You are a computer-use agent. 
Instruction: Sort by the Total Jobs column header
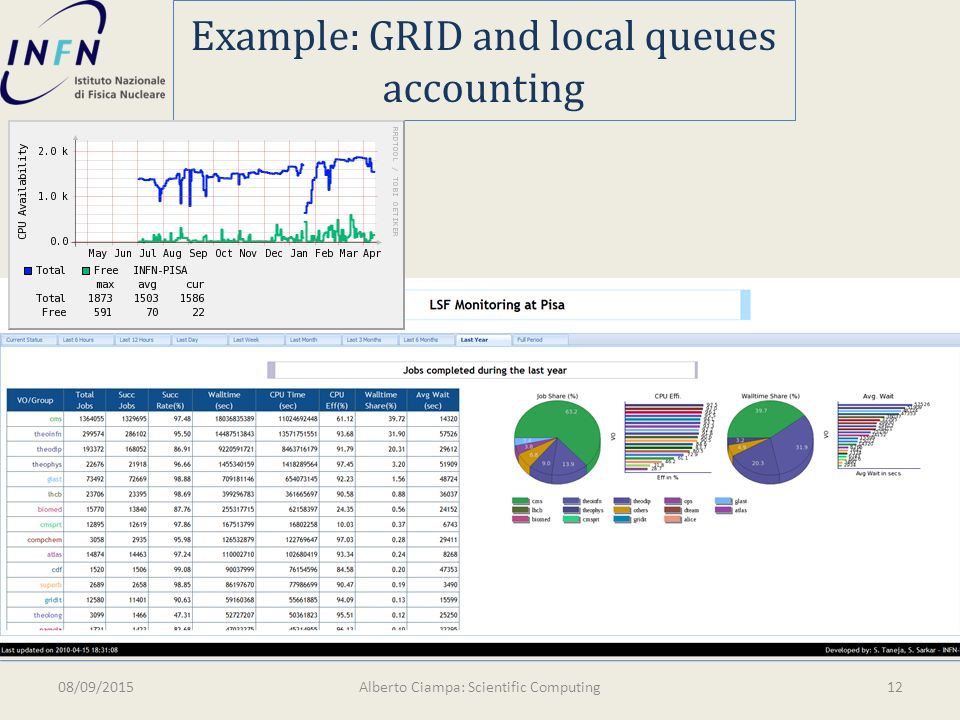pyautogui.click(x=84, y=400)
